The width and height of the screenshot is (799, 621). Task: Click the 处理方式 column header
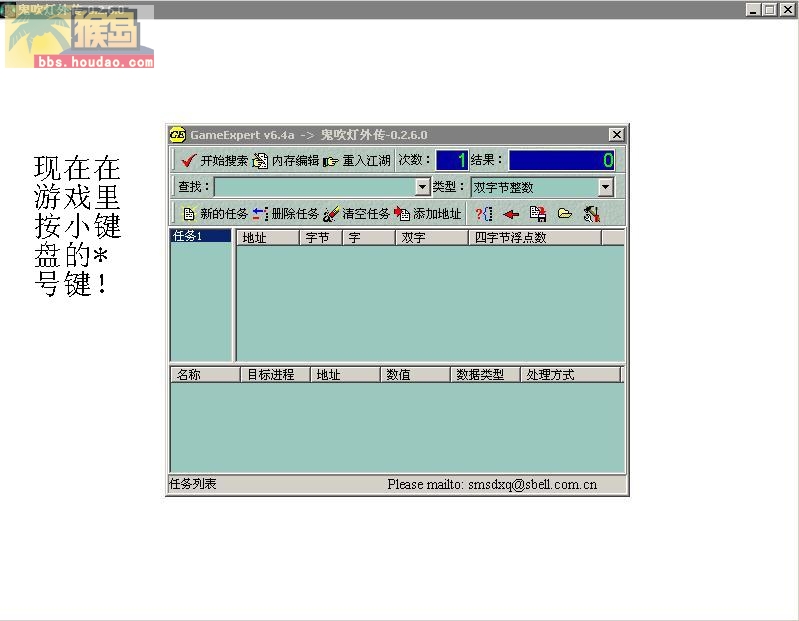(571, 375)
